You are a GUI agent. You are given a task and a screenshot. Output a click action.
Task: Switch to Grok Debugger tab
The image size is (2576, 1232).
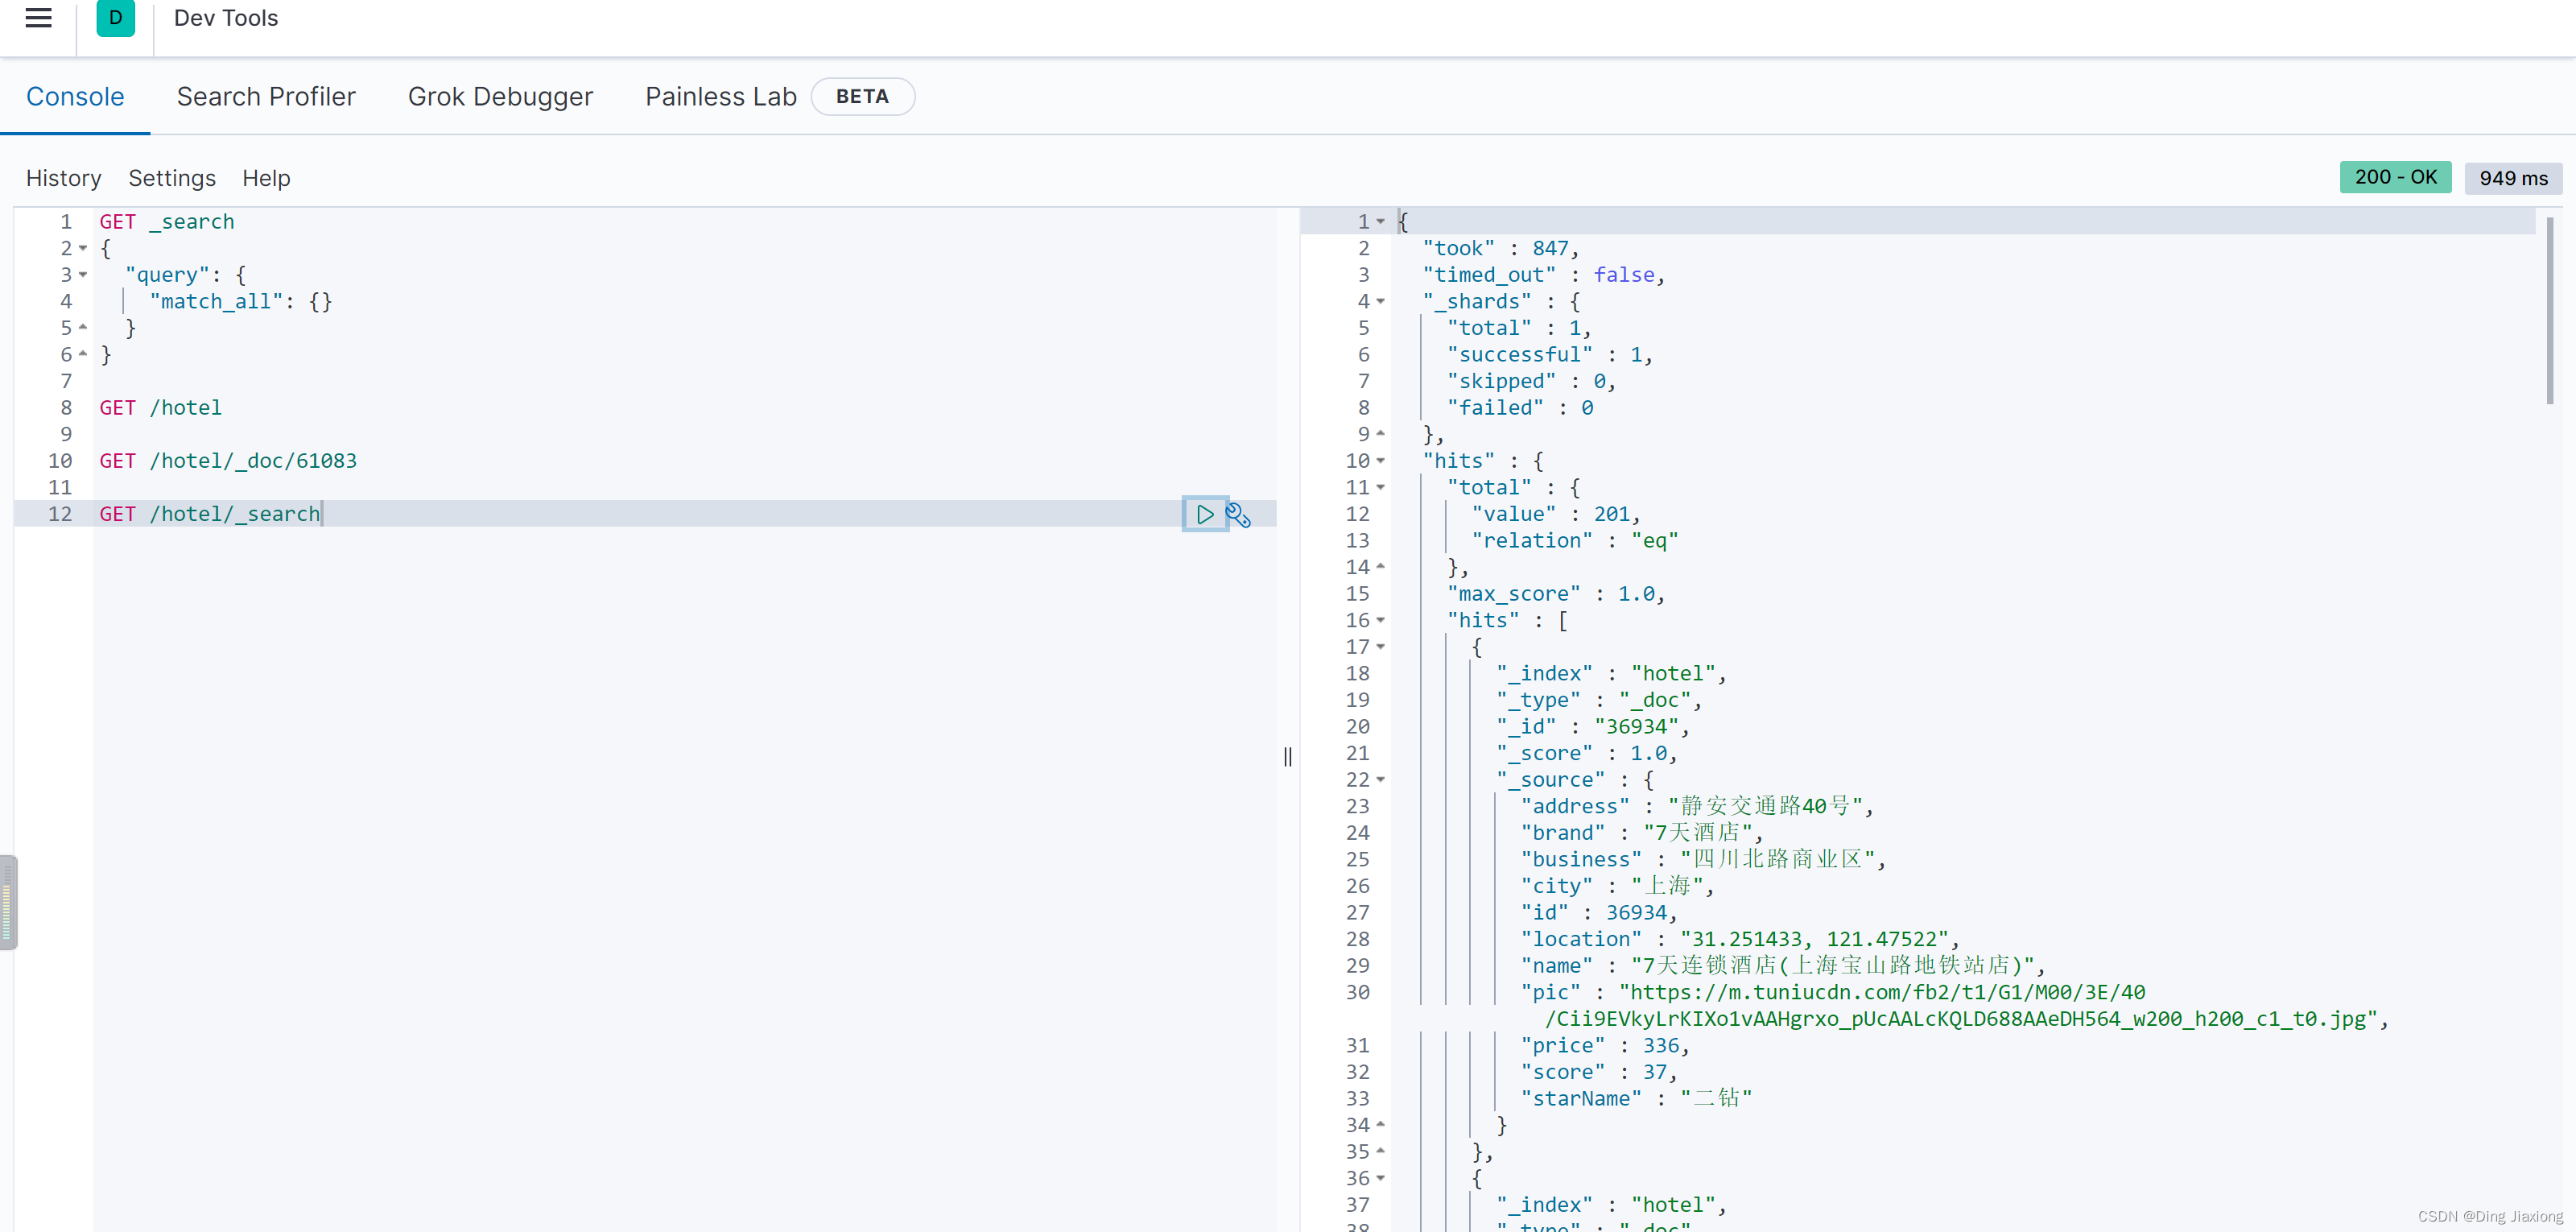coord(501,97)
